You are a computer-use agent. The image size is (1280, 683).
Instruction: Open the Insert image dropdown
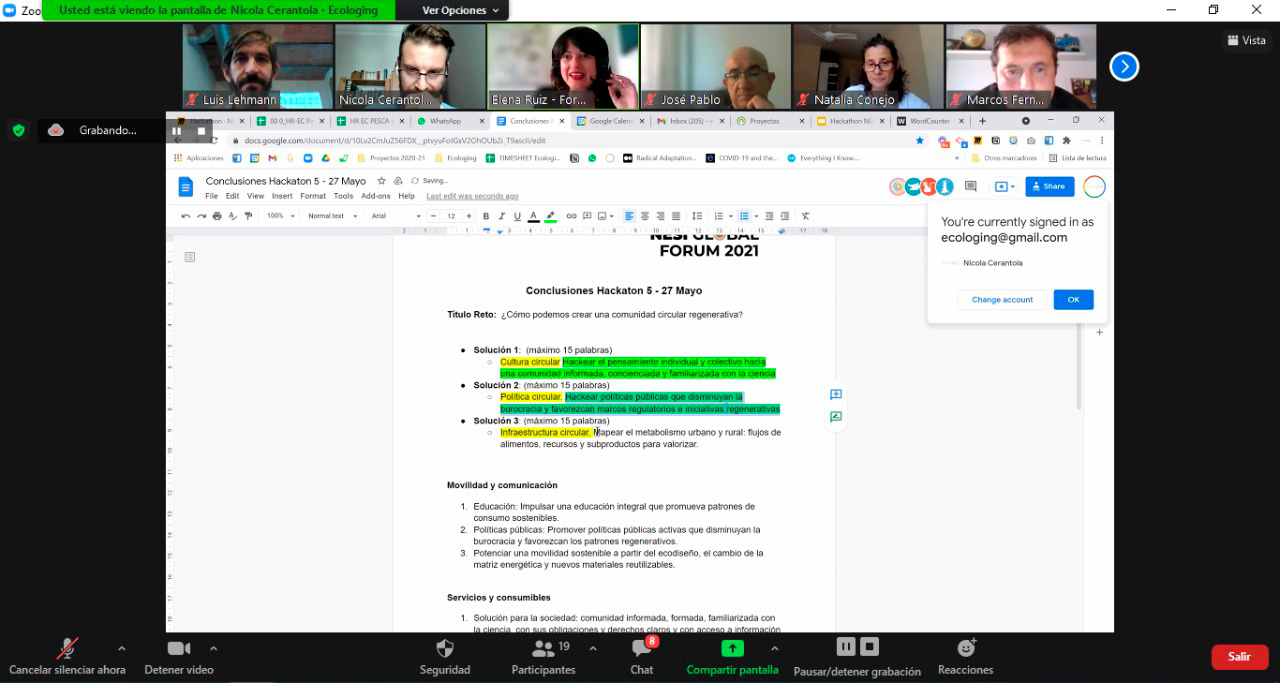coord(606,216)
